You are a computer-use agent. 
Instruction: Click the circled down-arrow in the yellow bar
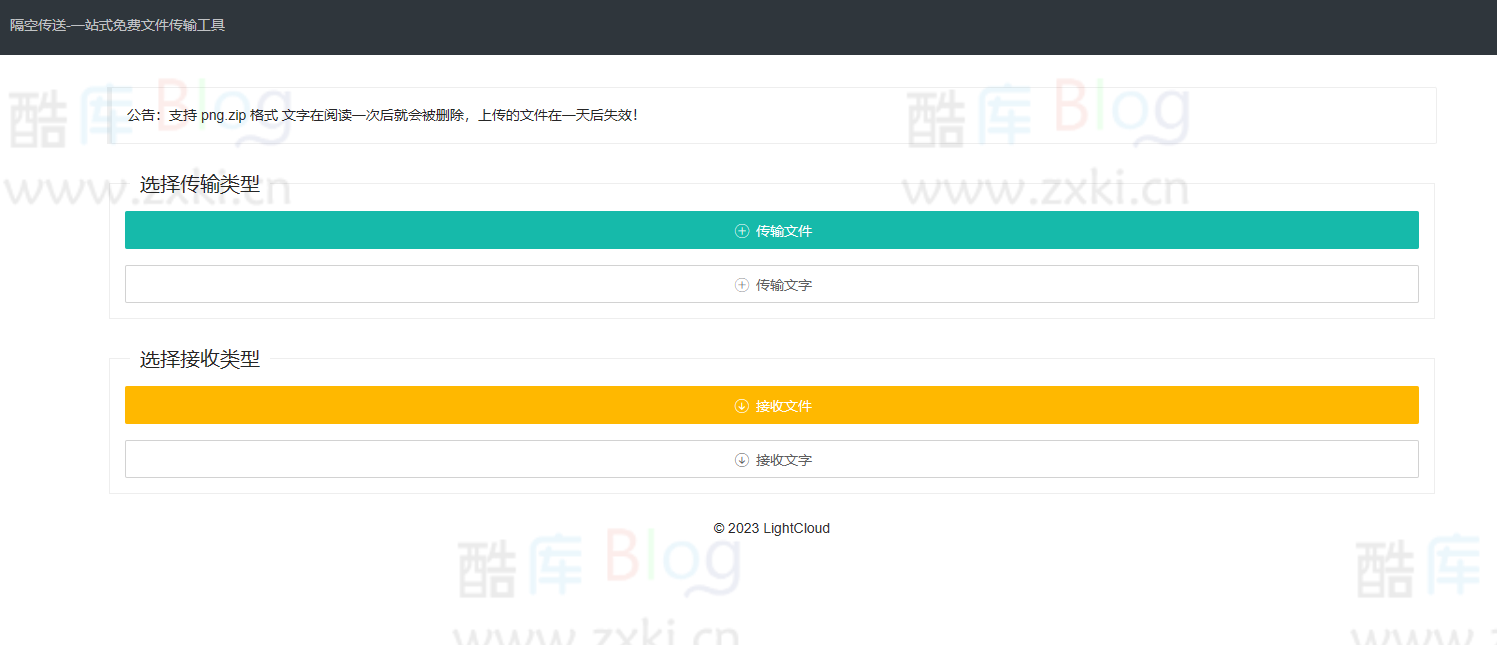pyautogui.click(x=741, y=405)
